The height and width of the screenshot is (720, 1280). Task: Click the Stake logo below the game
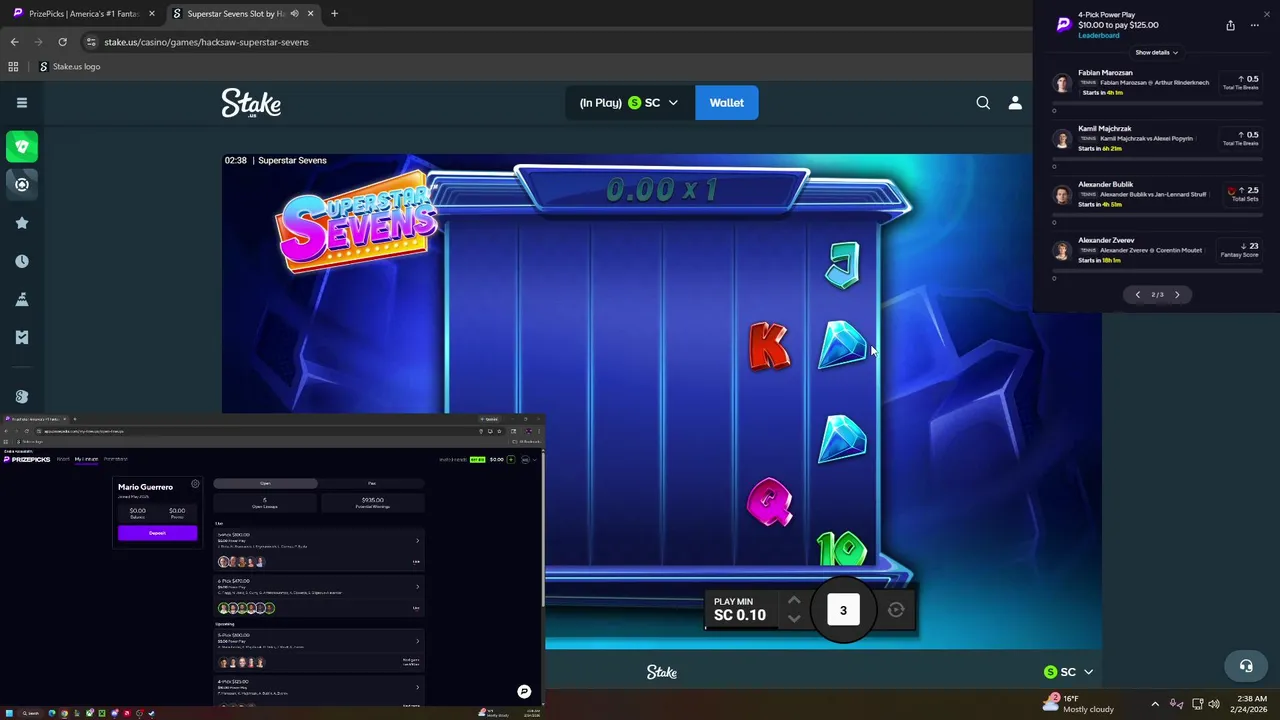pyautogui.click(x=661, y=673)
